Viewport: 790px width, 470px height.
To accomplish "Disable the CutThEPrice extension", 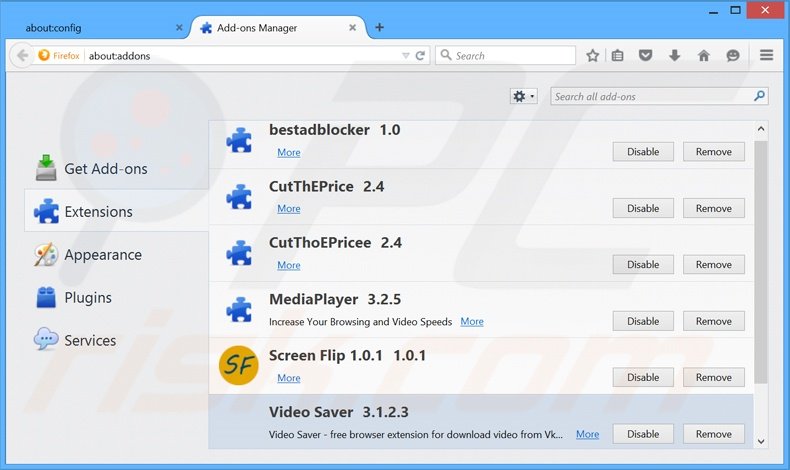I will pyautogui.click(x=643, y=208).
